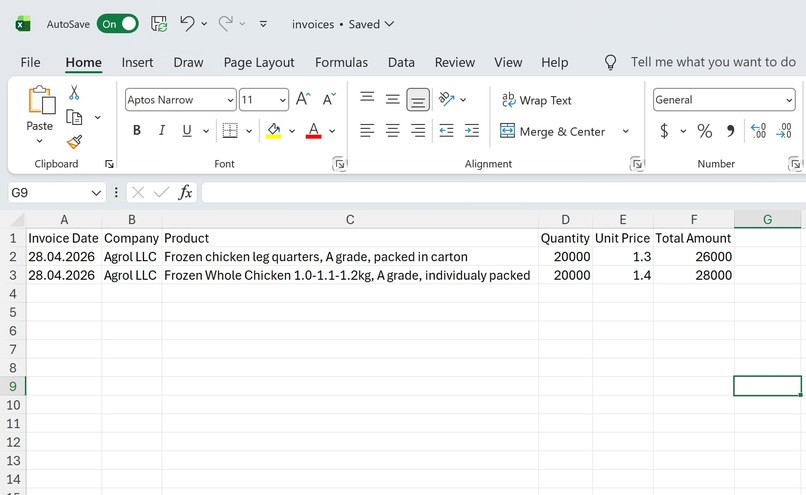The height and width of the screenshot is (495, 806).
Task: Open the Clipboard dialog launcher
Action: point(109,164)
